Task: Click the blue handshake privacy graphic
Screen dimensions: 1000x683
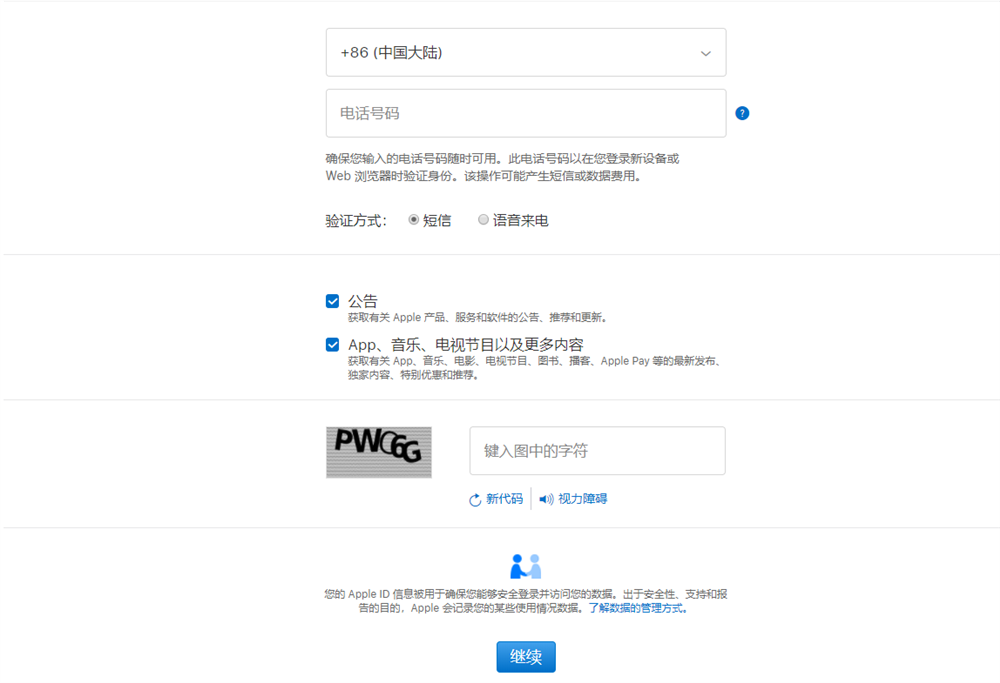Action: tap(525, 565)
